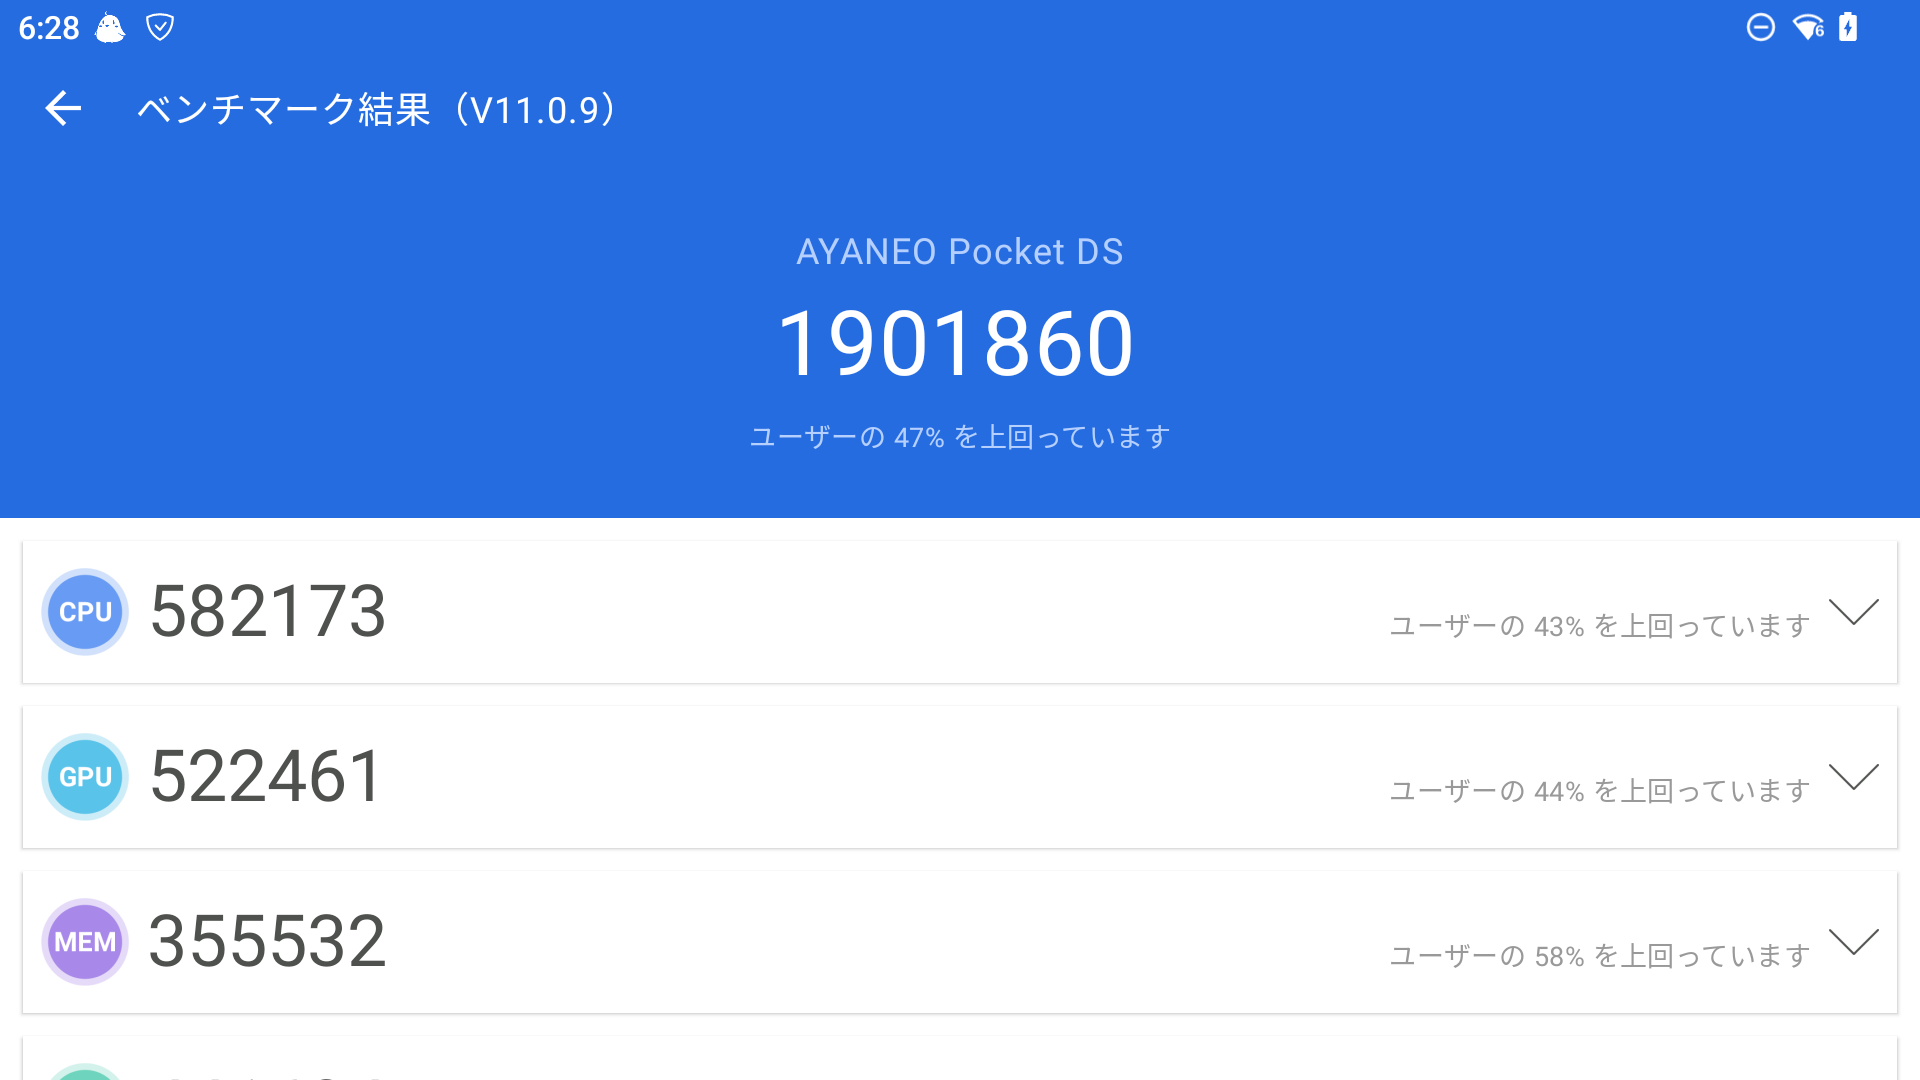Screen dimensions: 1920x1080
Task: Expand the MEM score details chevron
Action: tap(1853, 941)
